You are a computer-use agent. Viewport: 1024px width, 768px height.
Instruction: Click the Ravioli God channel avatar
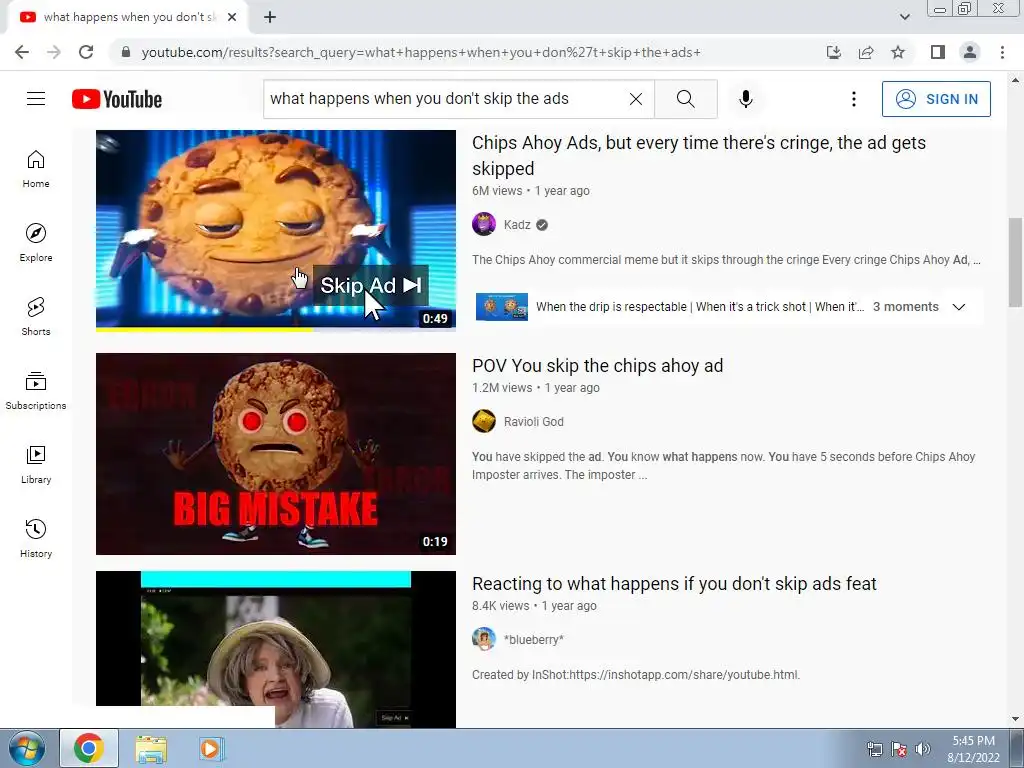pyautogui.click(x=484, y=421)
